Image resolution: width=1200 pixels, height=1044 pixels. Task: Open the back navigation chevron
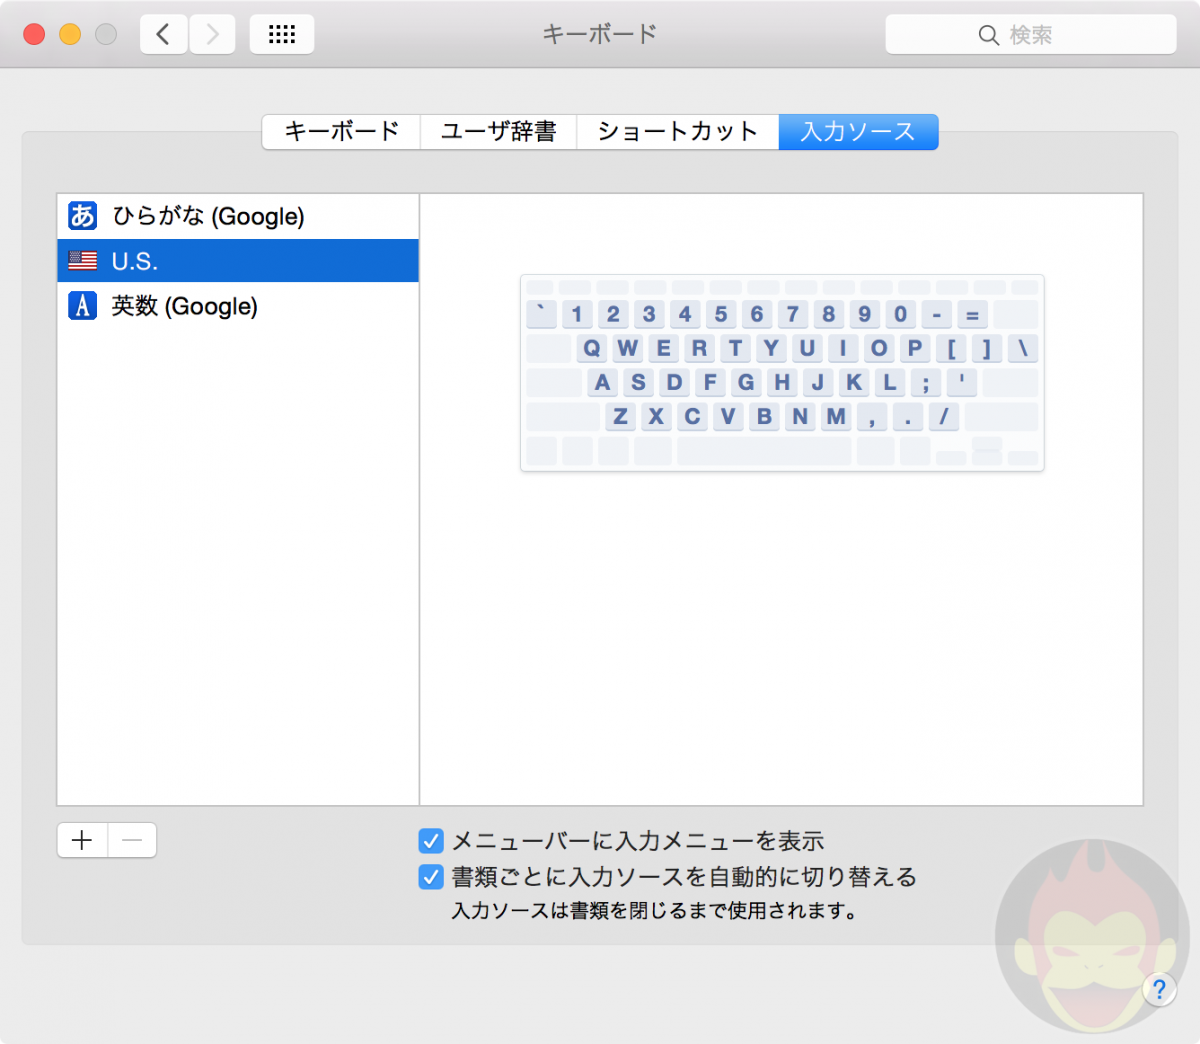(x=163, y=33)
